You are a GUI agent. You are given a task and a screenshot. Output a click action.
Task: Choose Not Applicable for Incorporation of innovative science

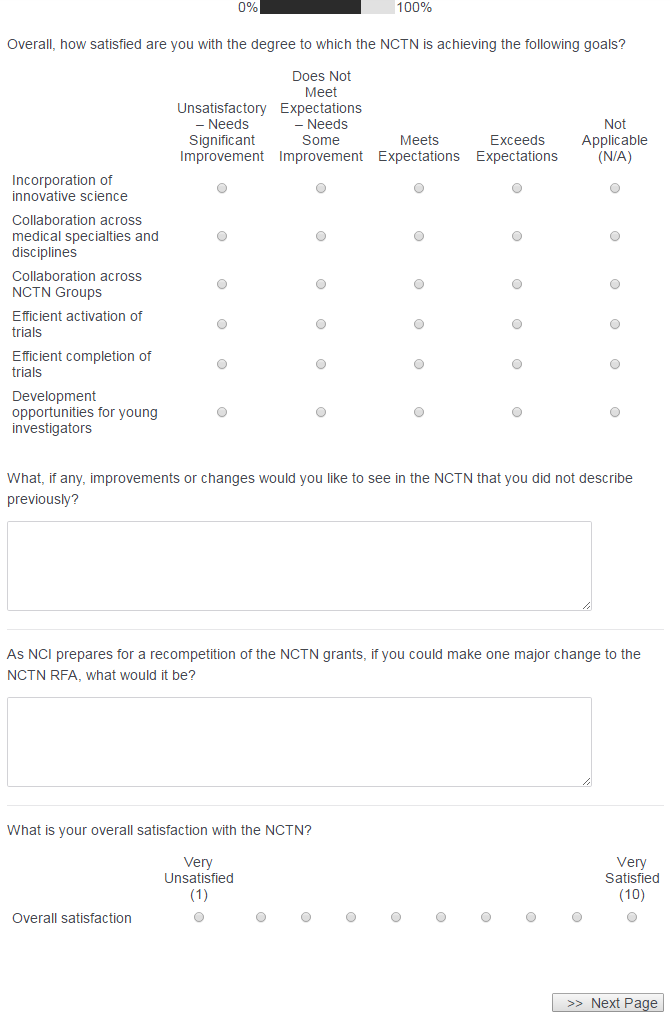tap(615, 188)
